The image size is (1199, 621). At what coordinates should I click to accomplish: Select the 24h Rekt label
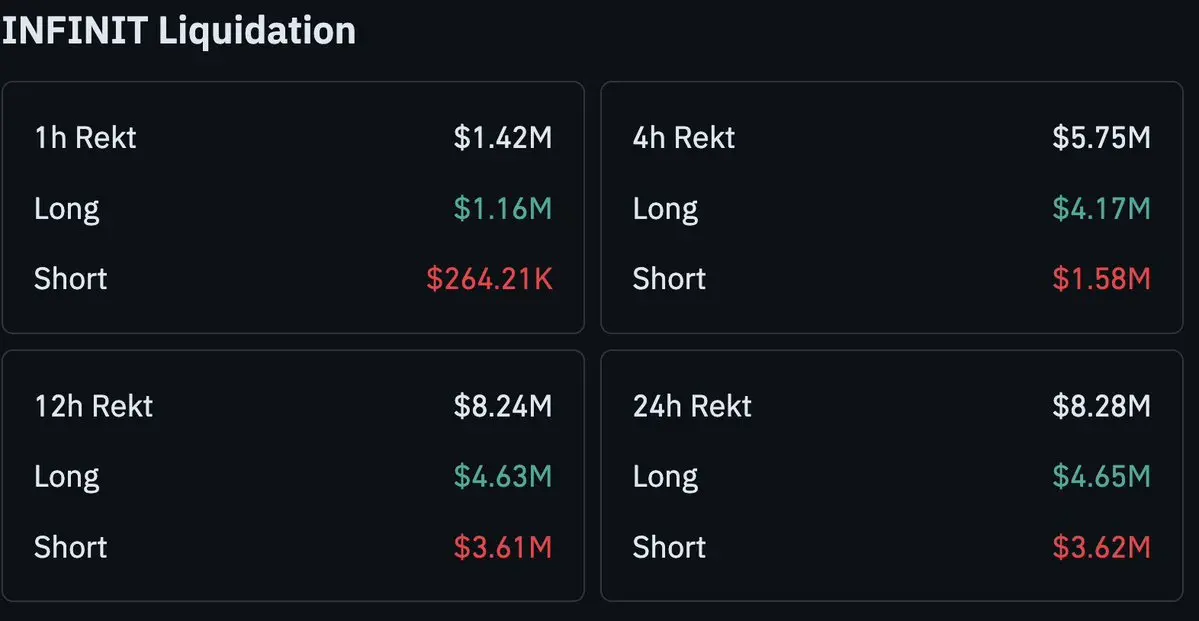692,406
